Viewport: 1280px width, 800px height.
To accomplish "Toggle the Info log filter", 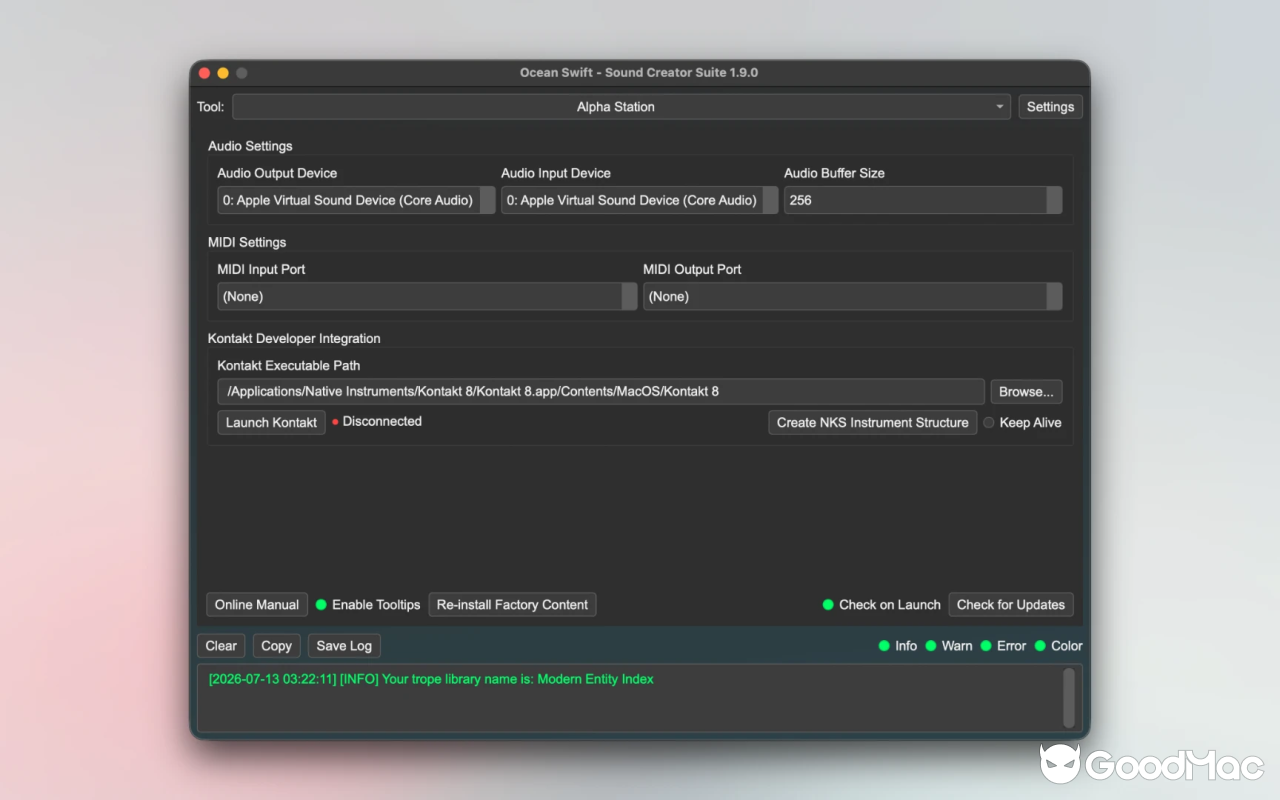I will click(897, 646).
